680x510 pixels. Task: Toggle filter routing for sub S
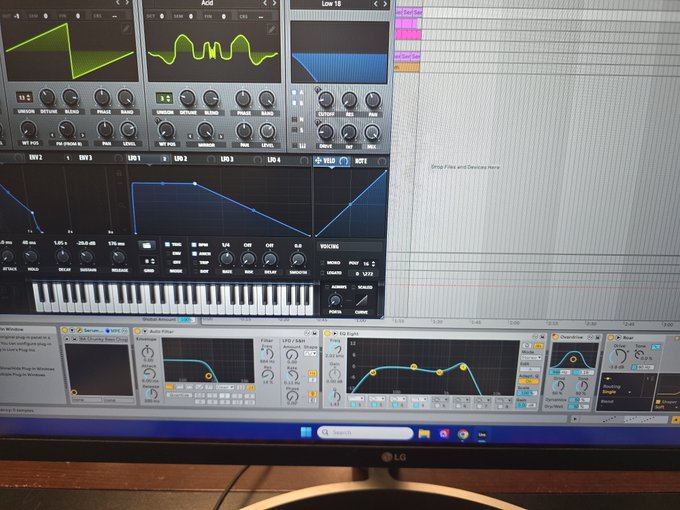294,130
